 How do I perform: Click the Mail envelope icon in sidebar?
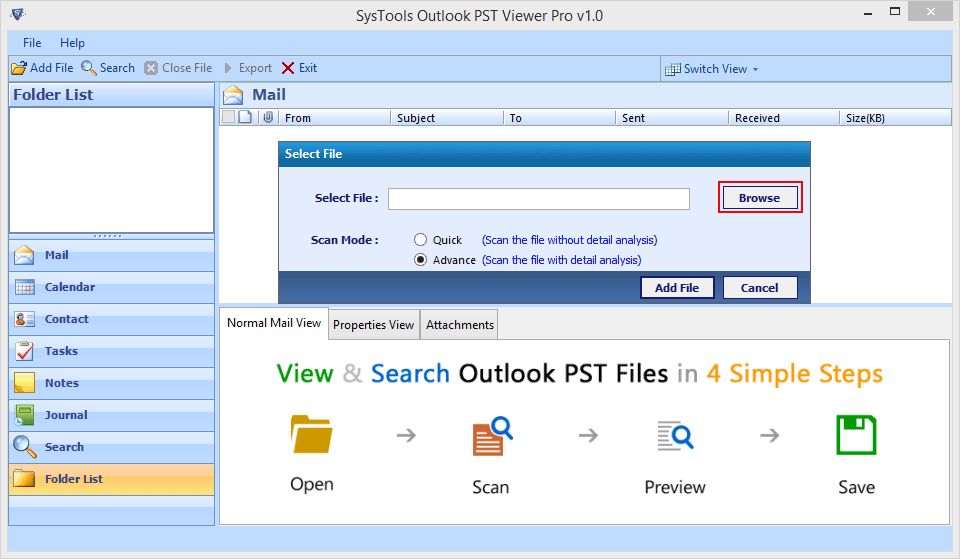tap(24, 255)
